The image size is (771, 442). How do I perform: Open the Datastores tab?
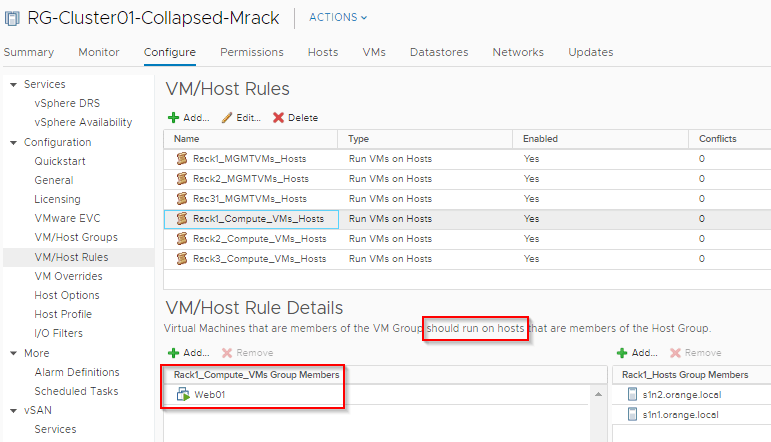click(x=439, y=52)
